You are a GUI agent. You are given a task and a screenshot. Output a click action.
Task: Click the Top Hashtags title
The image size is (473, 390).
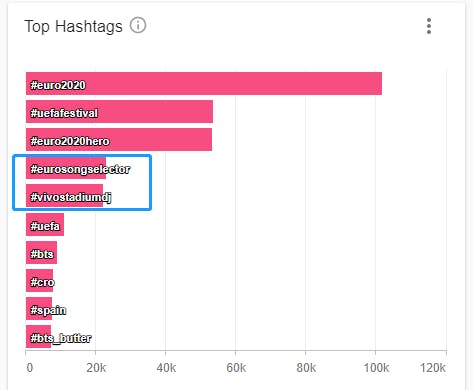tap(73, 26)
